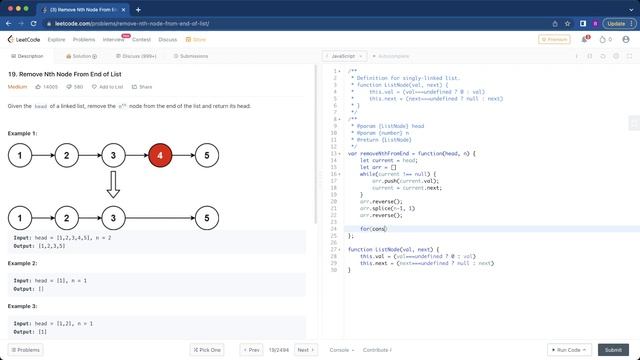640x360 pixels.
Task: Switch to the Solution tab
Action: 81,56
